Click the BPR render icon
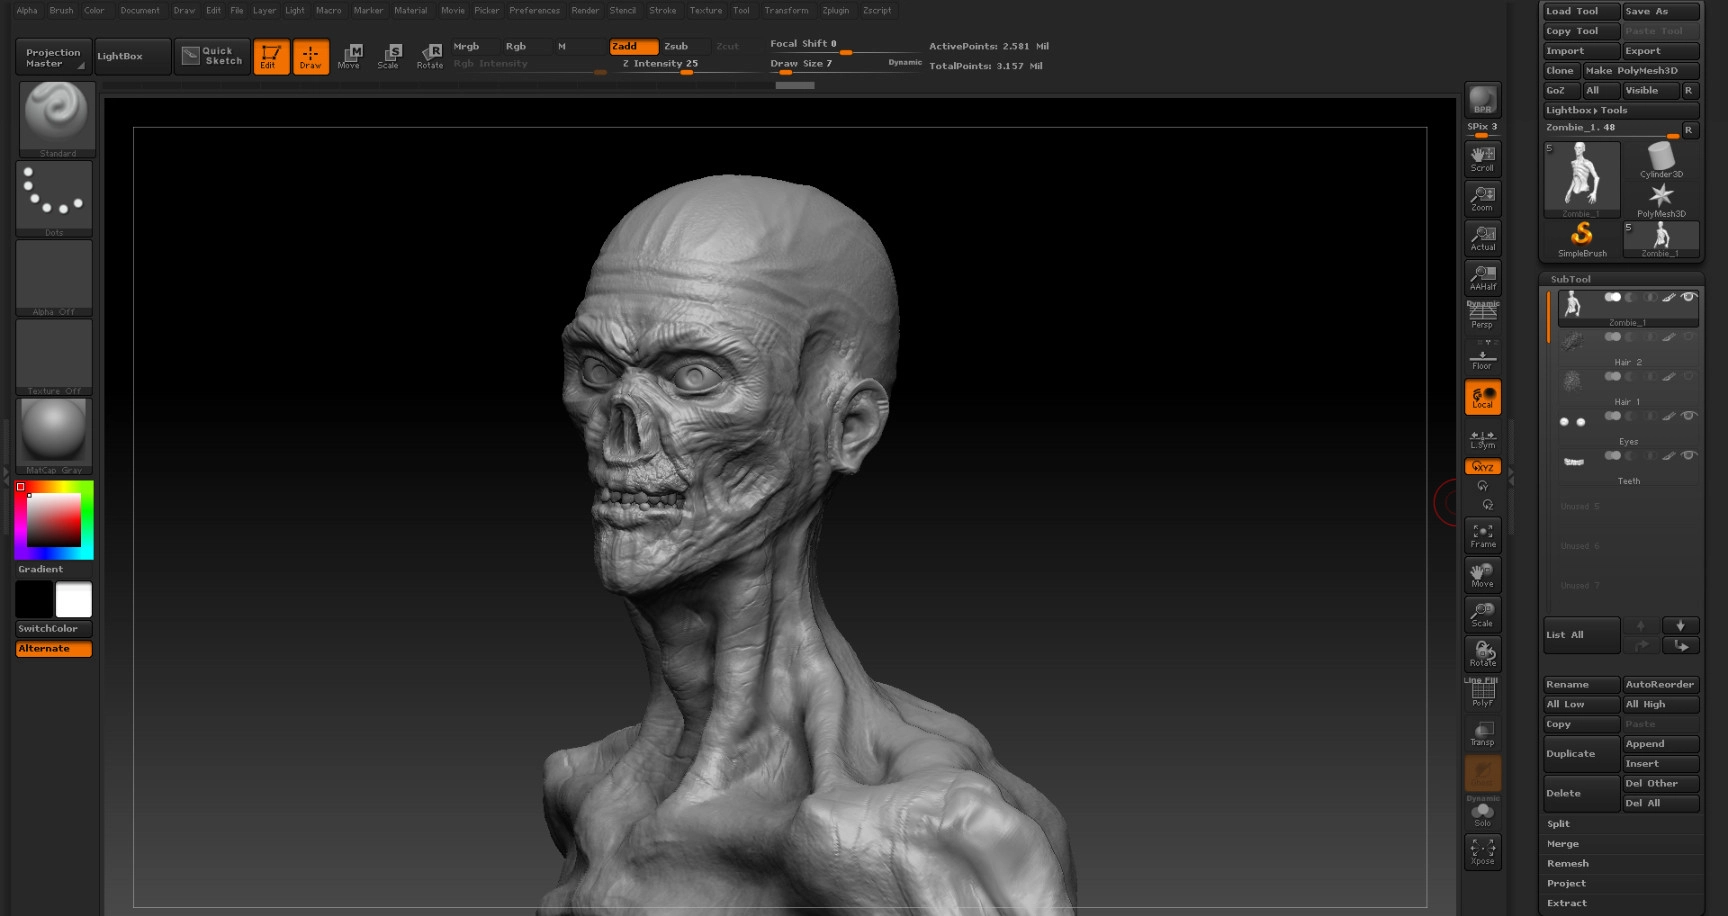 1482,99
